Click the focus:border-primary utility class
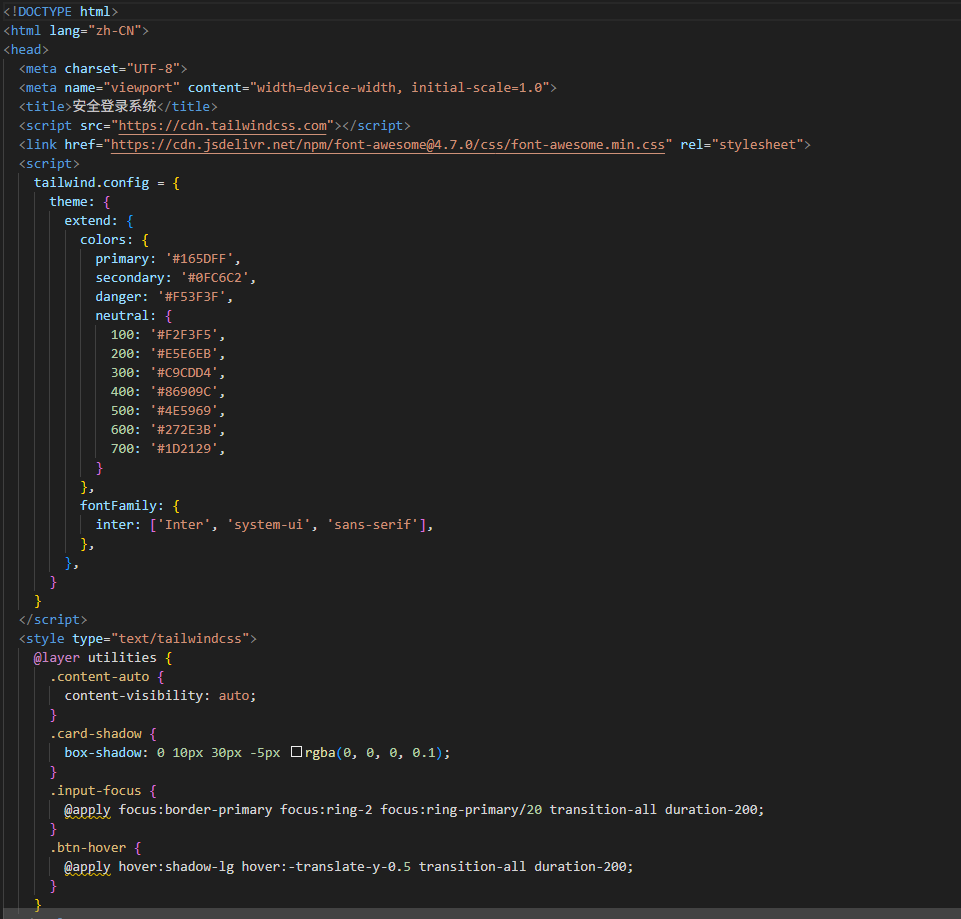 tap(195, 810)
